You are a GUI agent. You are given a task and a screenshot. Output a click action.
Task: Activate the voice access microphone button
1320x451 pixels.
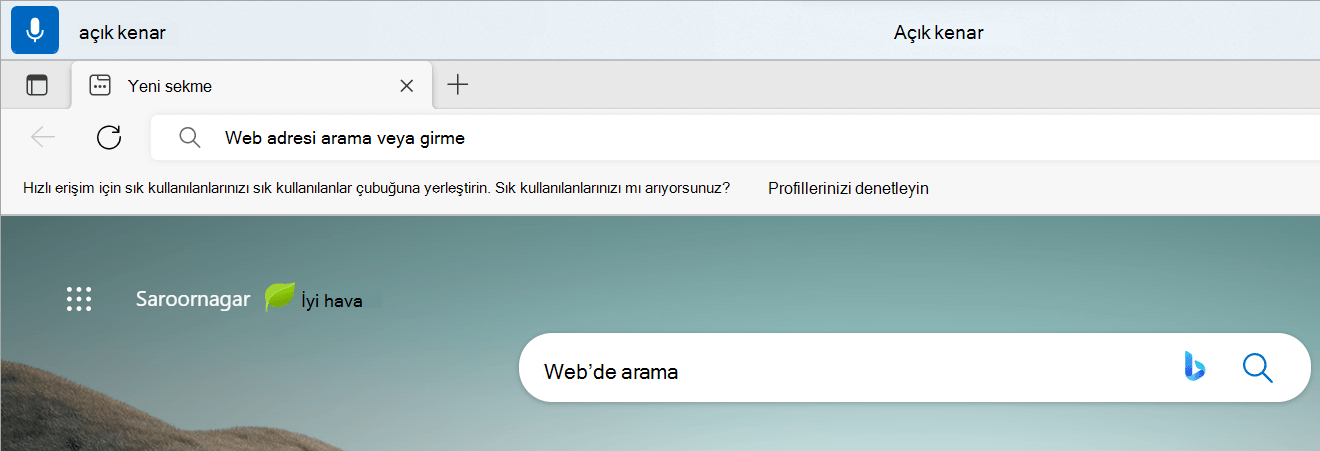pyautogui.click(x=35, y=30)
